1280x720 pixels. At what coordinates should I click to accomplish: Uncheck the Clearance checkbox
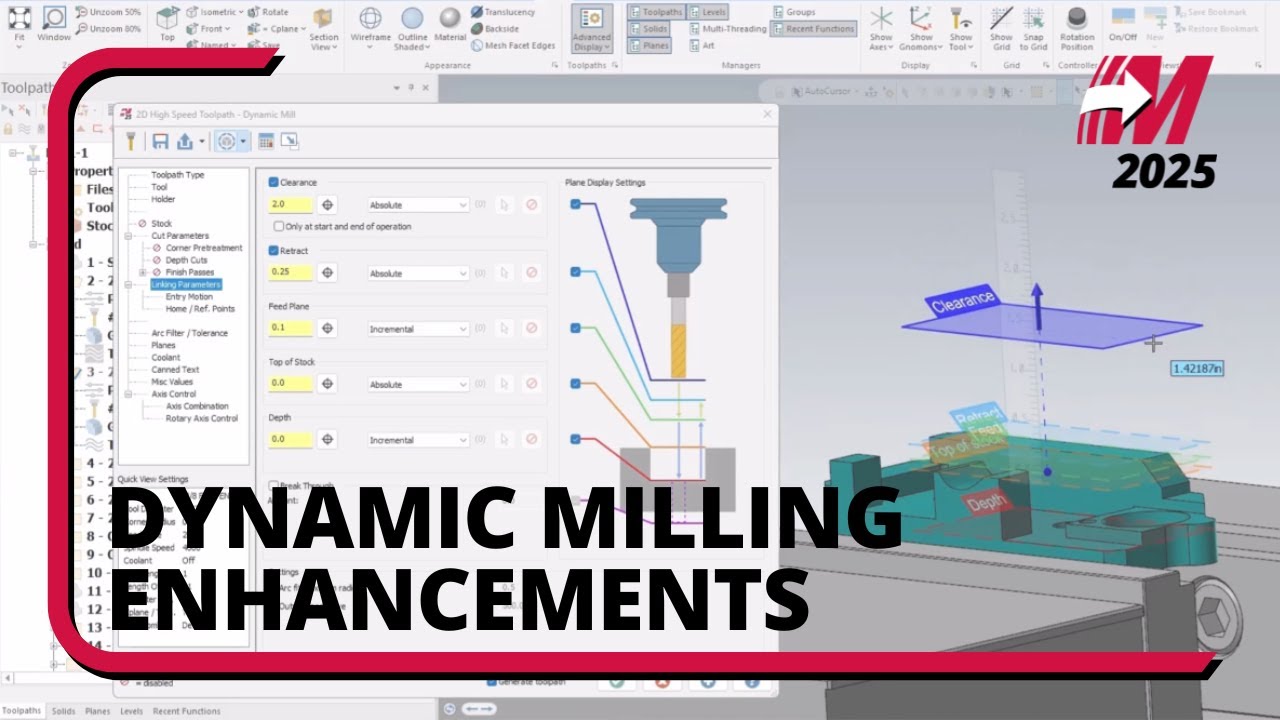[274, 183]
